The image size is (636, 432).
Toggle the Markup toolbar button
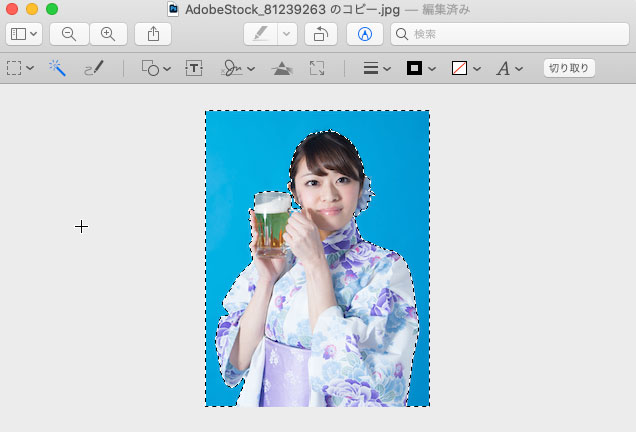(365, 34)
